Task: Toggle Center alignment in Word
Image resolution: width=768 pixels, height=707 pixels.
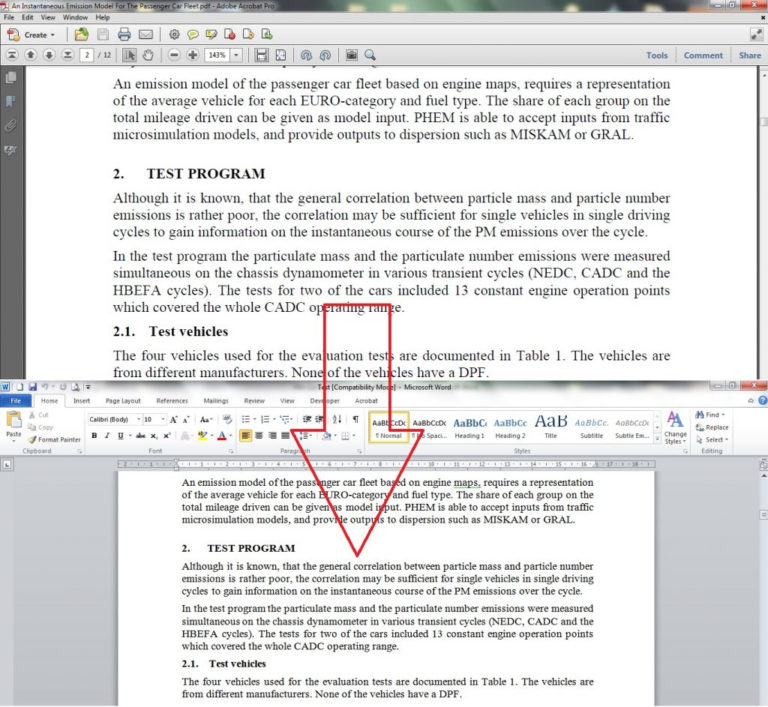Action: pyautogui.click(x=259, y=436)
